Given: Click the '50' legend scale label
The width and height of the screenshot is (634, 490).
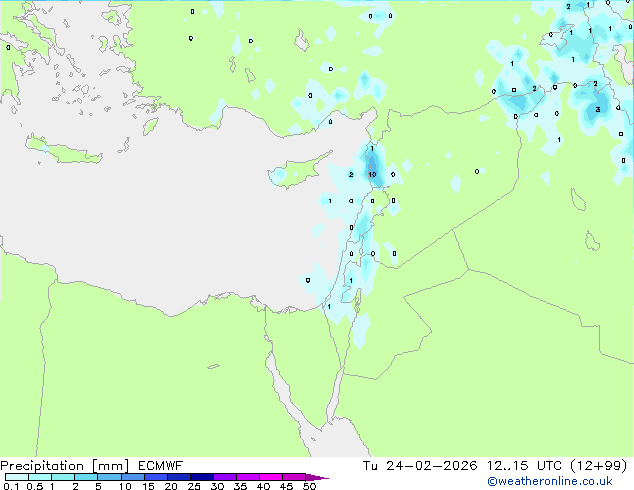Looking at the screenshot, I should [309, 486].
